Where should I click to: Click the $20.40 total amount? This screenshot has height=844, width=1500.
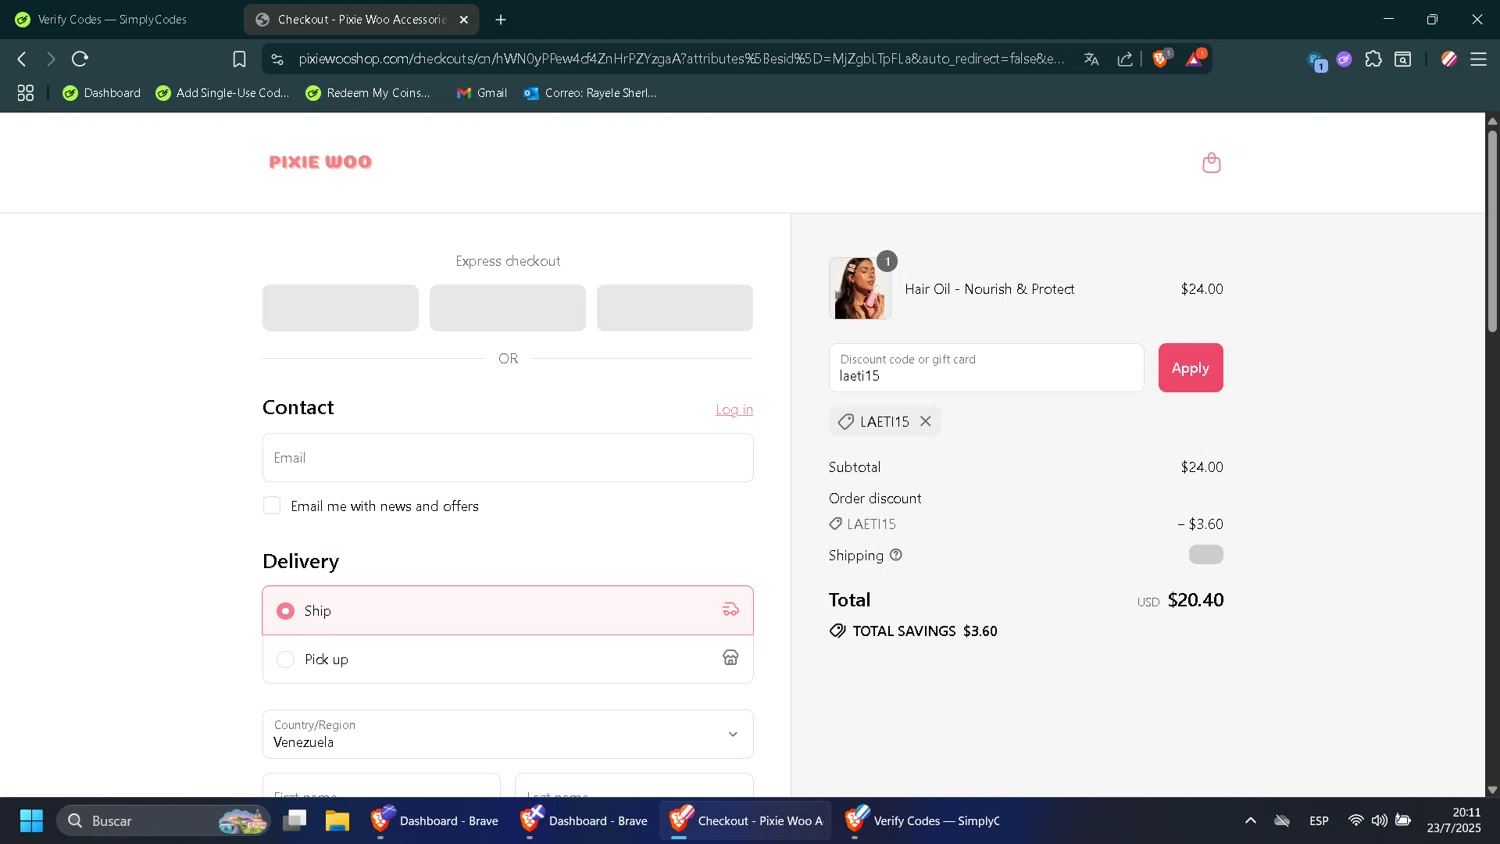click(x=1195, y=600)
